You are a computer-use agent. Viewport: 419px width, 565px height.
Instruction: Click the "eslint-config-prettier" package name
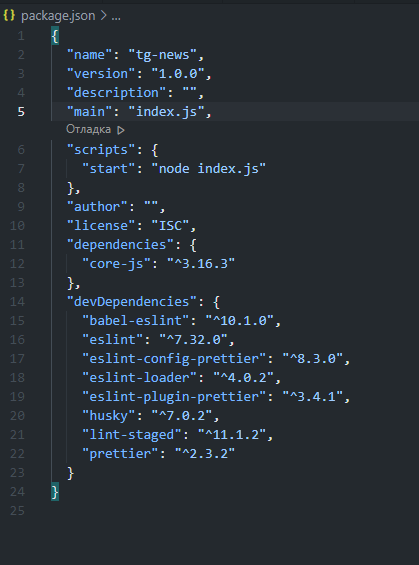174,359
